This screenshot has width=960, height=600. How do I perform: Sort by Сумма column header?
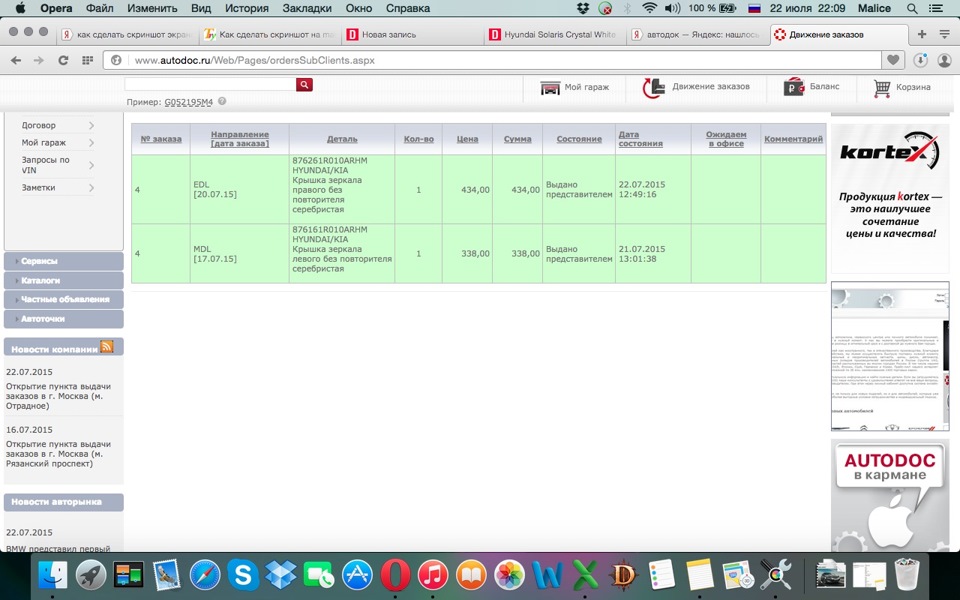pos(517,139)
